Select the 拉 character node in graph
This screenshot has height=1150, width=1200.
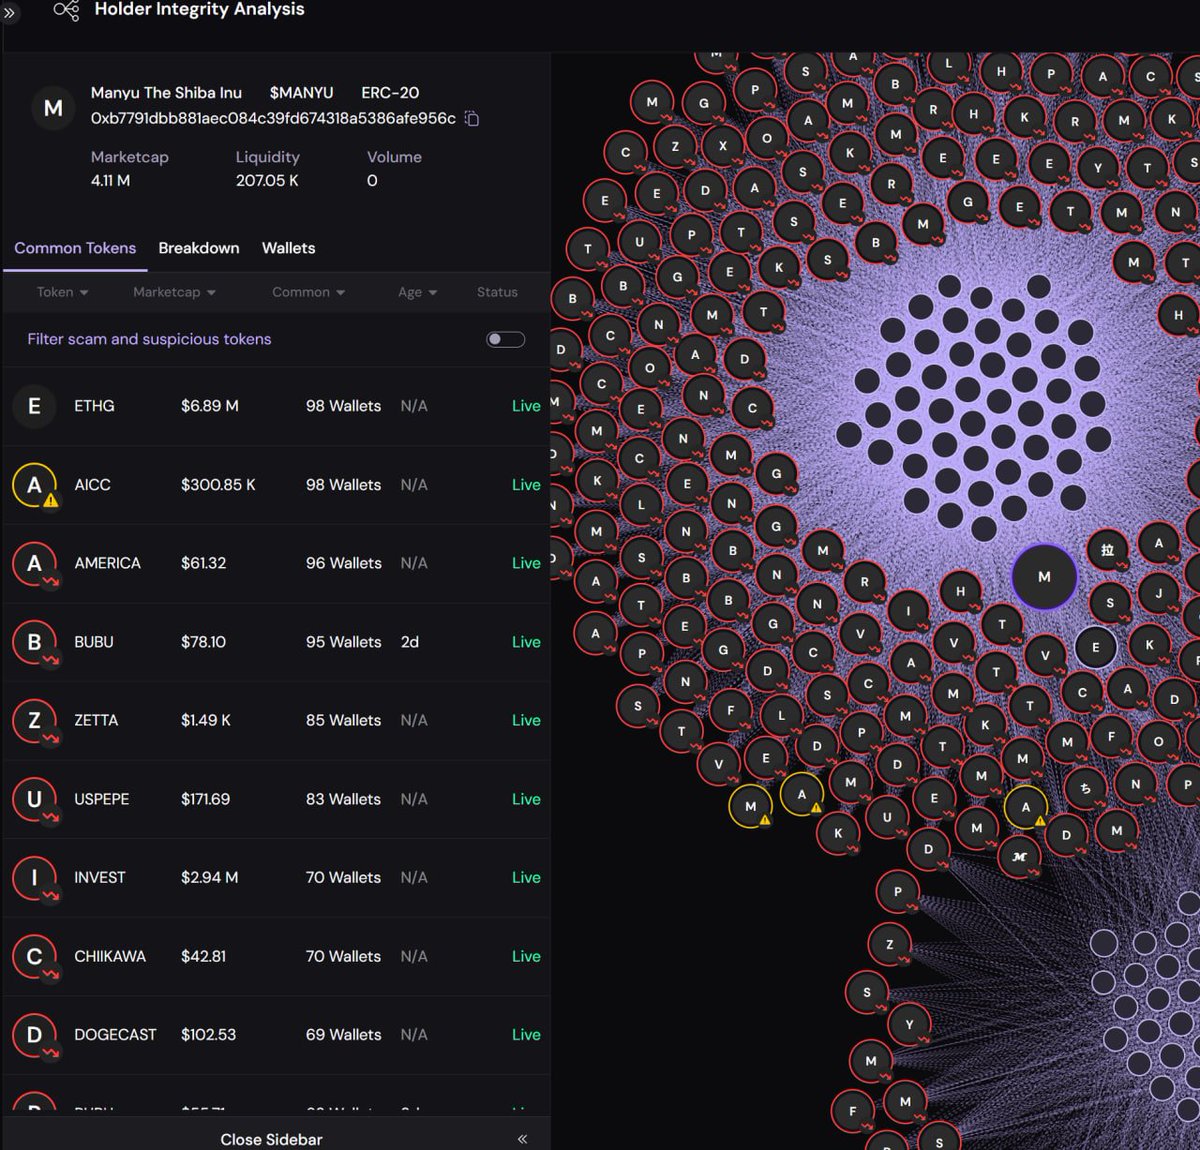pyautogui.click(x=1107, y=550)
